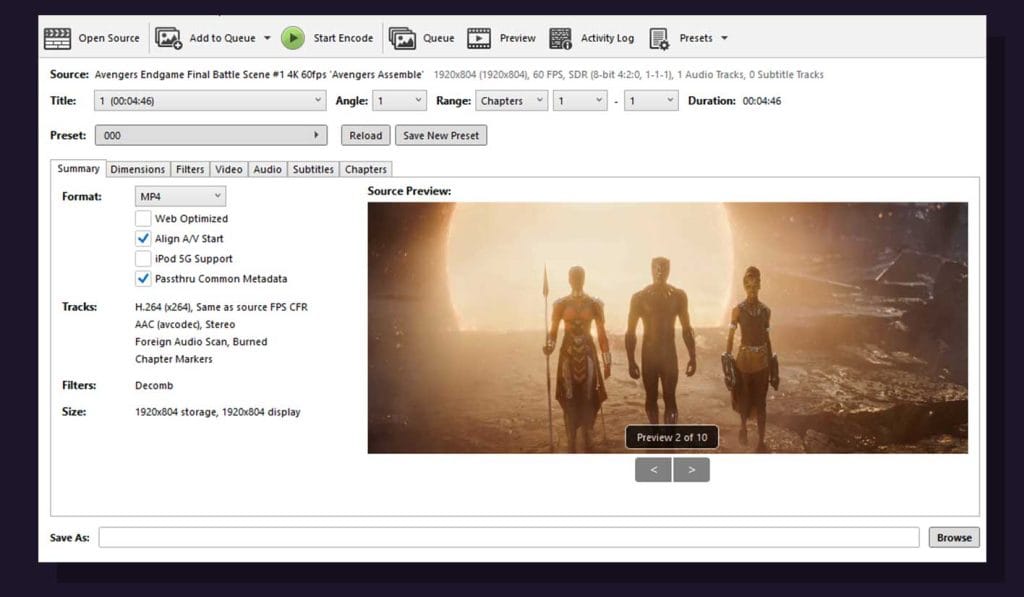Open the Angle dropdown
This screenshot has width=1024, height=597.
(x=399, y=101)
